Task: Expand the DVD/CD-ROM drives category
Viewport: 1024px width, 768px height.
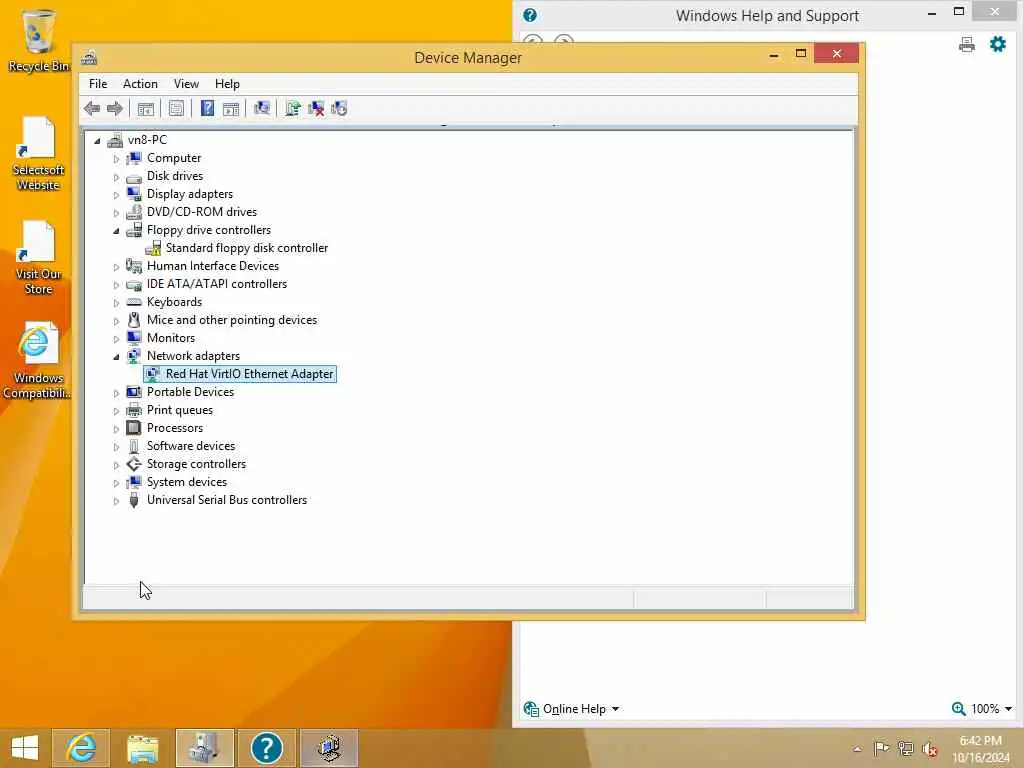Action: pyautogui.click(x=116, y=213)
